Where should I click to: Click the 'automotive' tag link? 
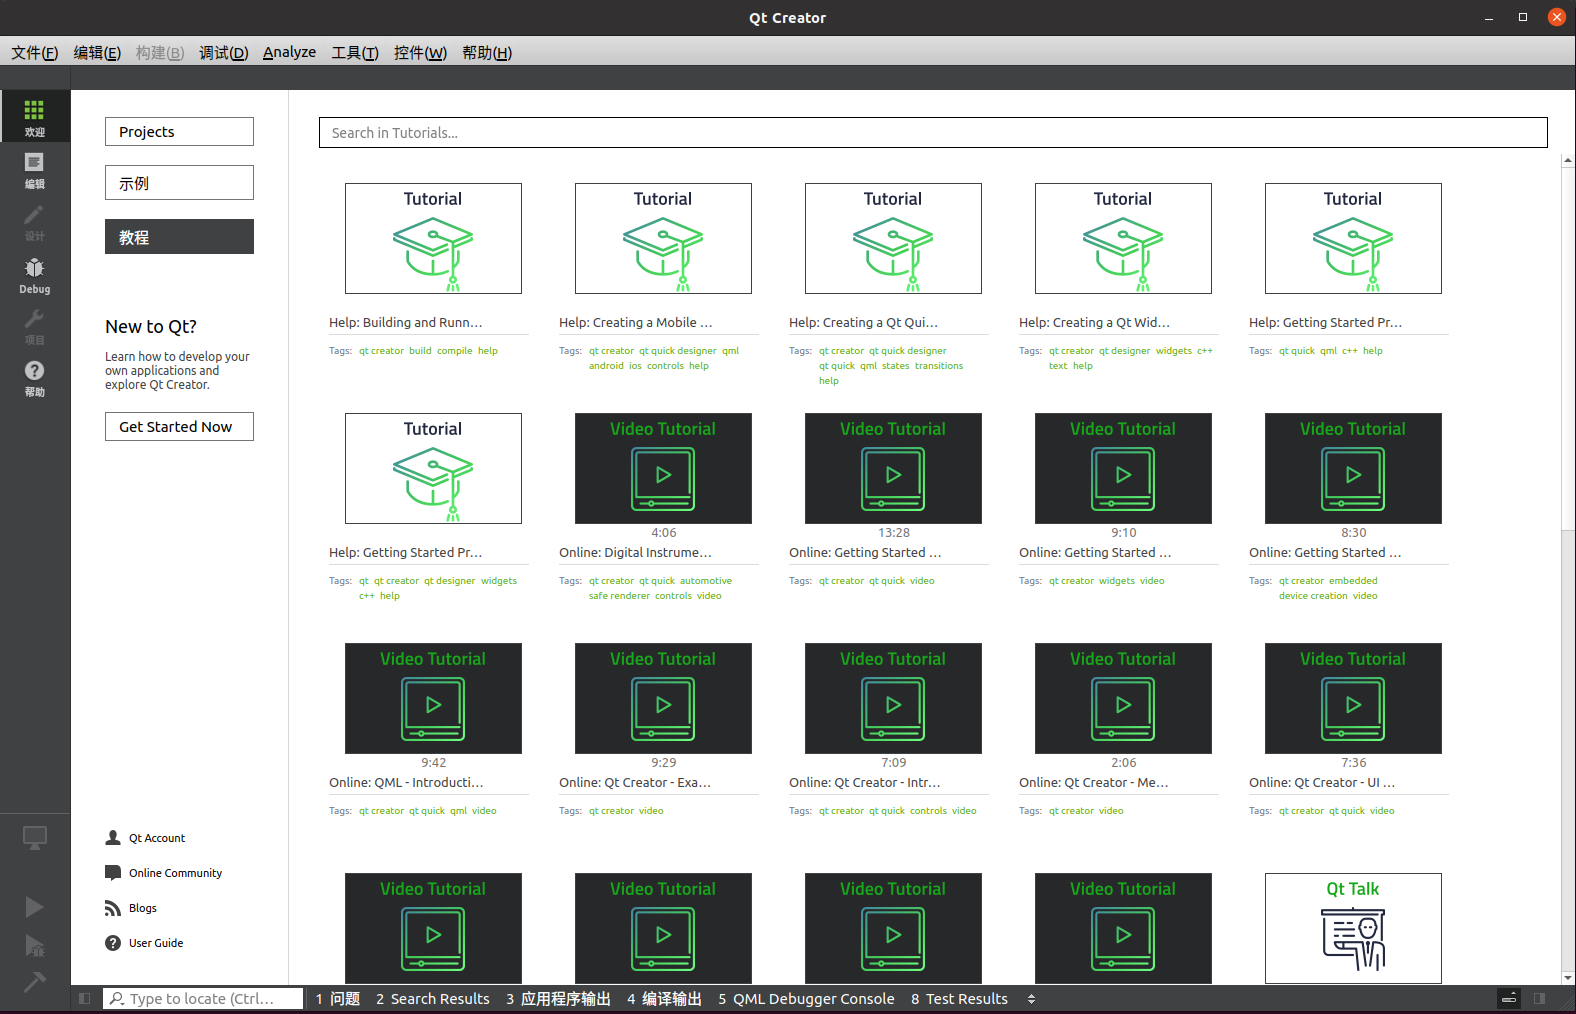[x=706, y=581]
